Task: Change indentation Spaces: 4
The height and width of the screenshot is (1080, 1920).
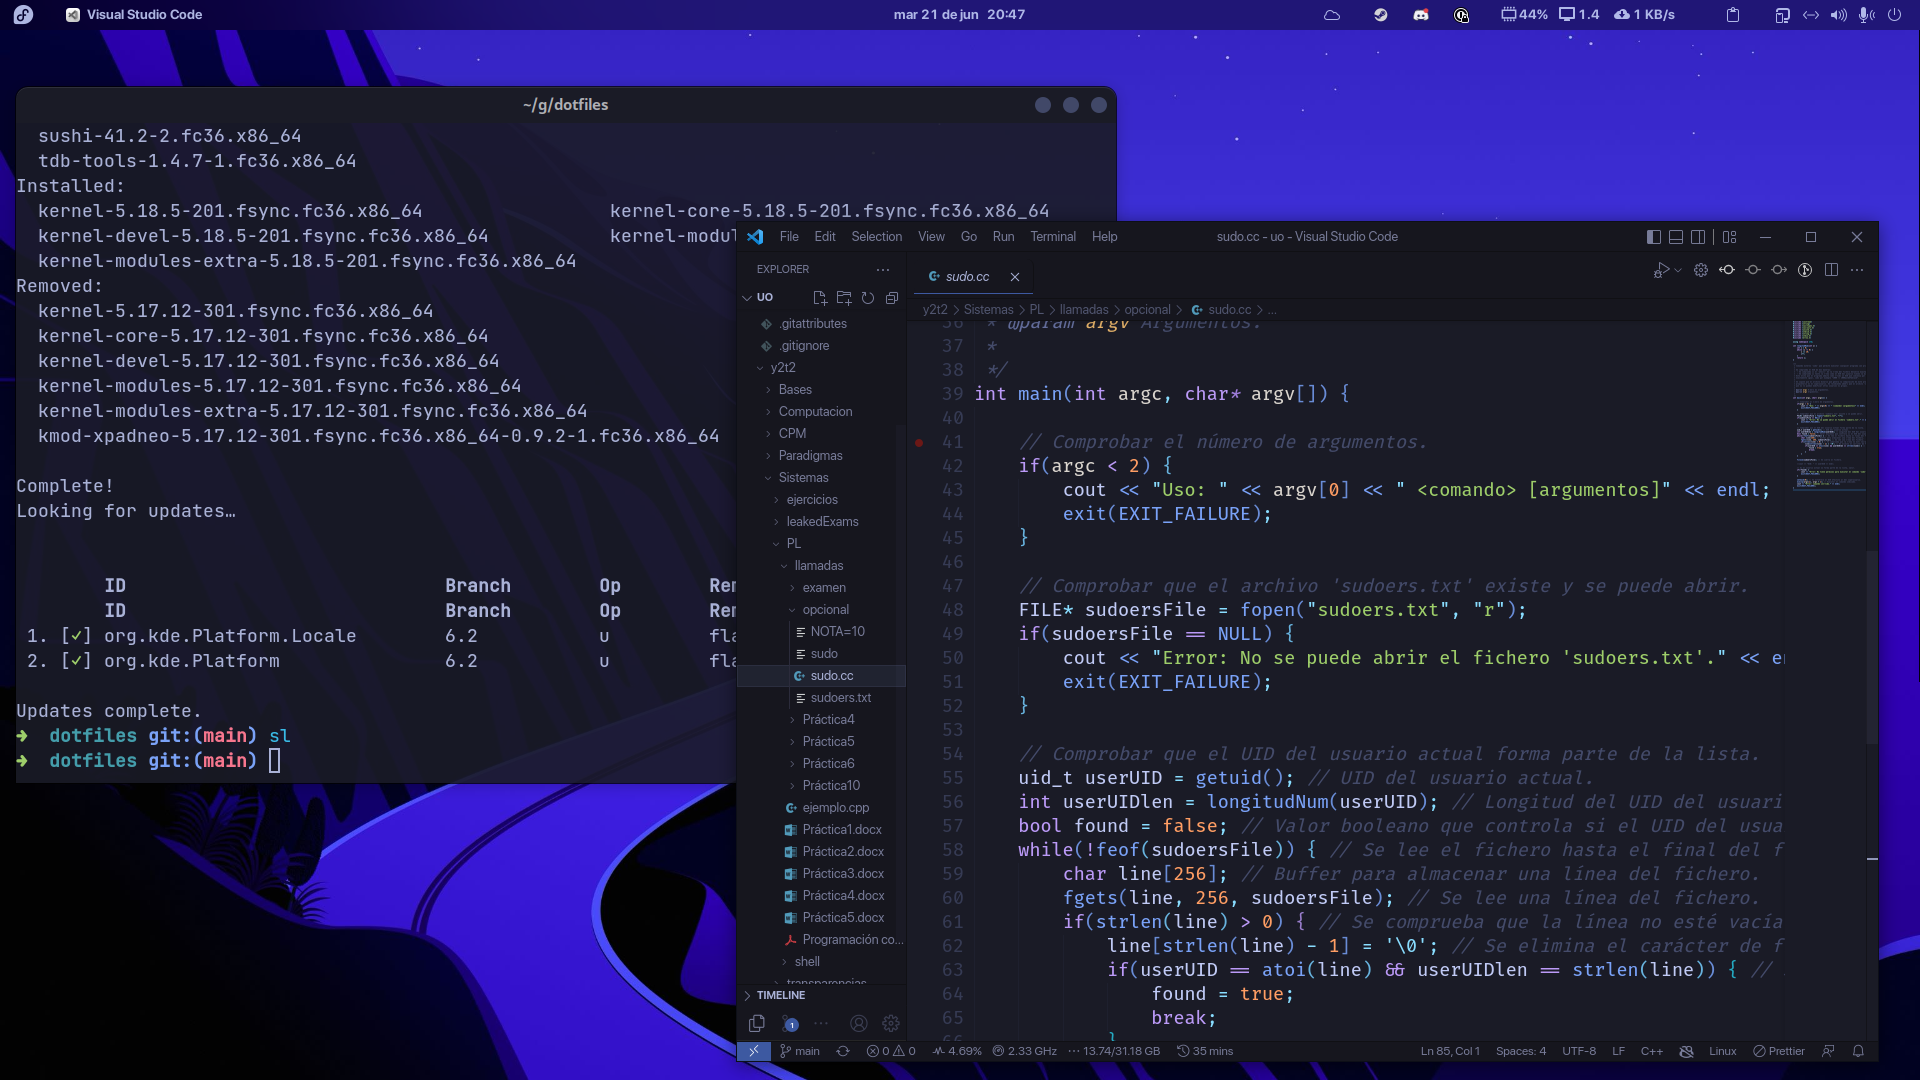Action: pyautogui.click(x=1520, y=1051)
